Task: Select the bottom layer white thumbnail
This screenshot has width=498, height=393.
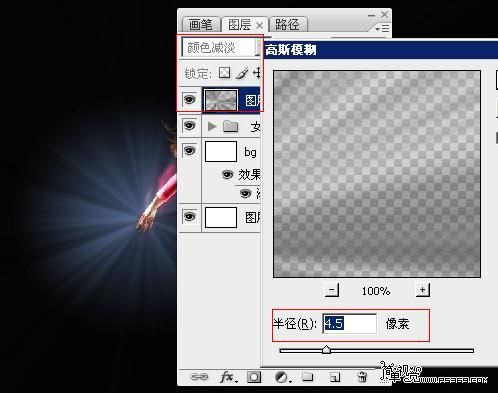Action: [221, 217]
